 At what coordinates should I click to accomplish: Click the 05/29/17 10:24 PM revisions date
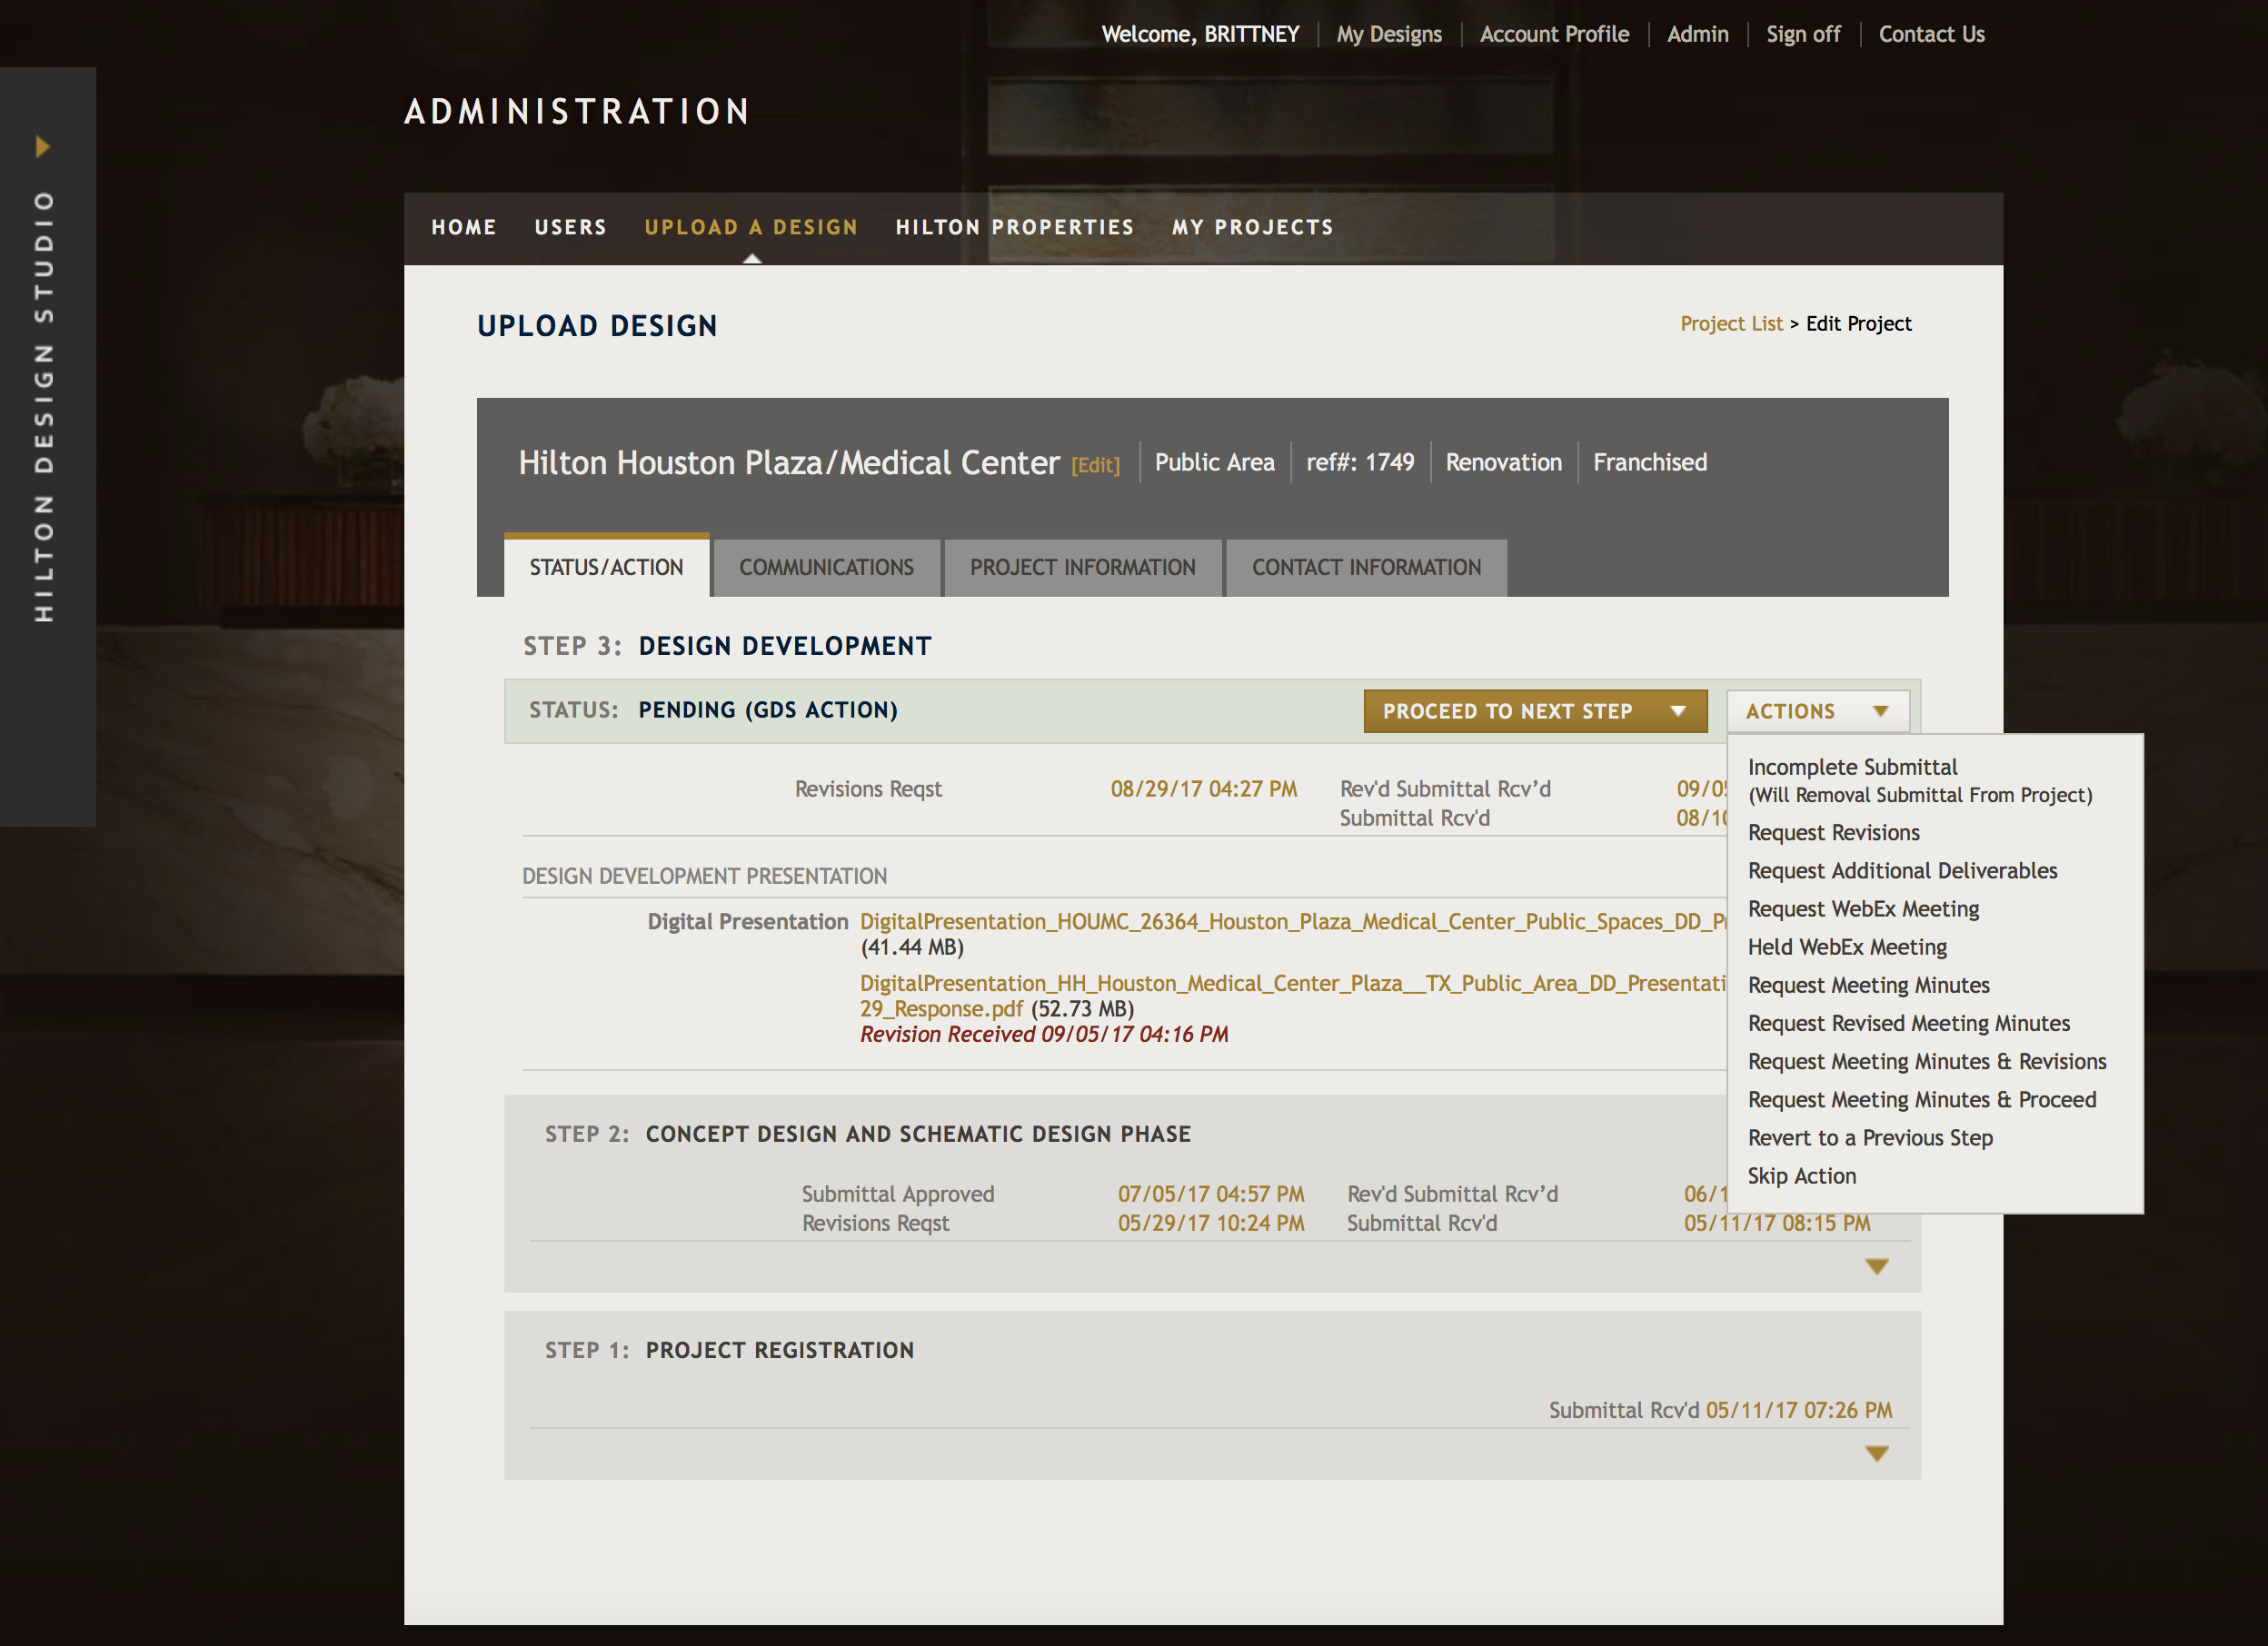[1211, 1223]
